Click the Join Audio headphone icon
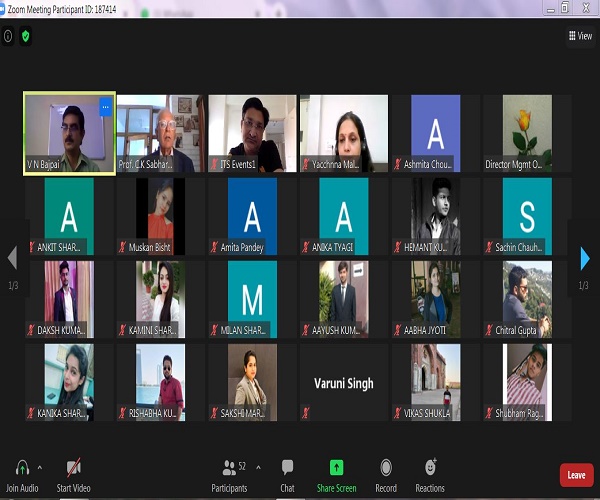Screen dimensions: 600x500 (x=22, y=468)
